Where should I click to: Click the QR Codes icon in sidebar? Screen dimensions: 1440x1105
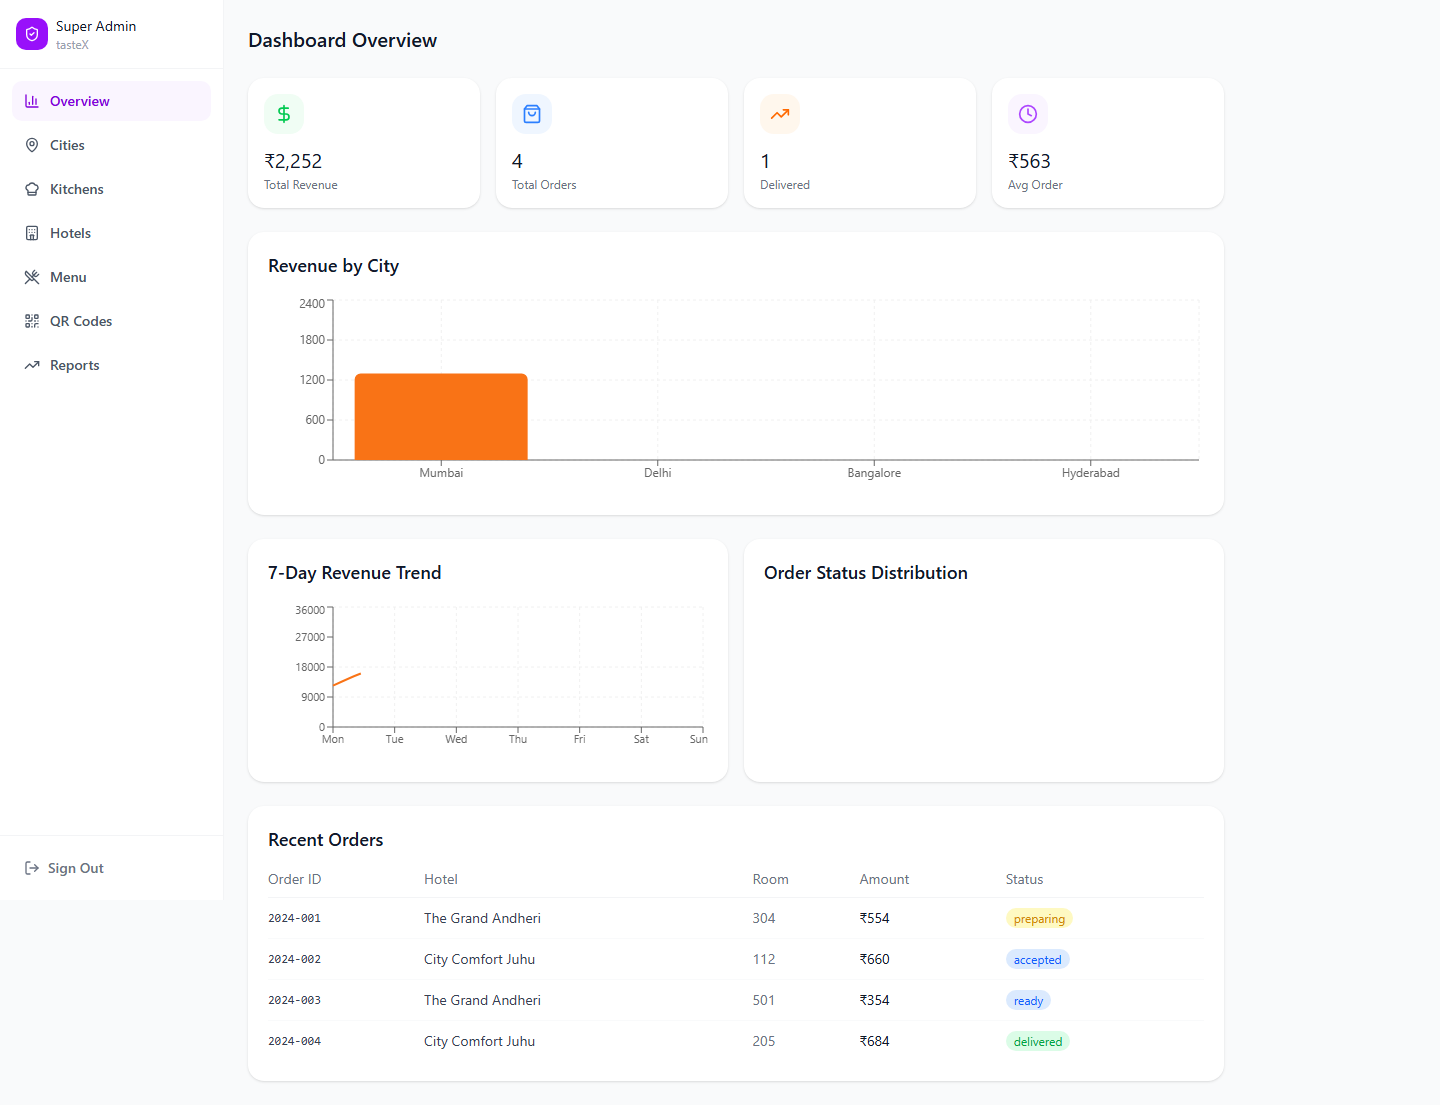tap(32, 321)
